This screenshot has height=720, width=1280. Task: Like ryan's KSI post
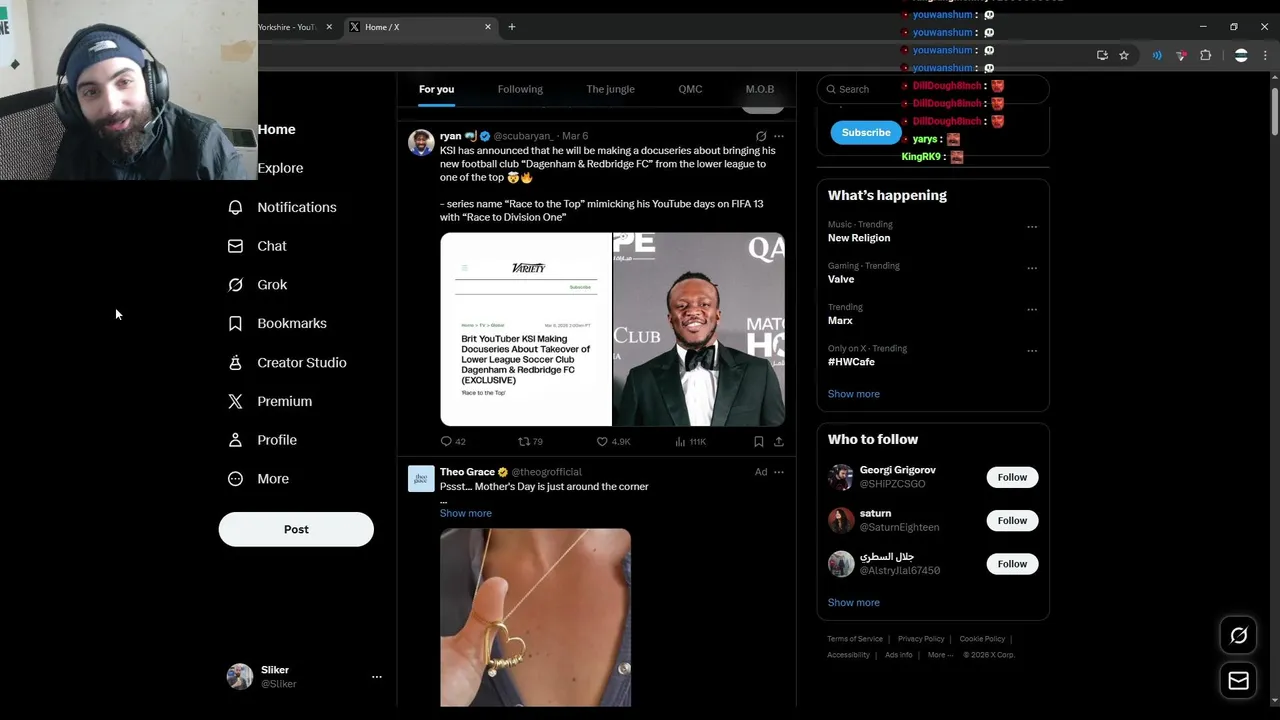pyautogui.click(x=602, y=441)
